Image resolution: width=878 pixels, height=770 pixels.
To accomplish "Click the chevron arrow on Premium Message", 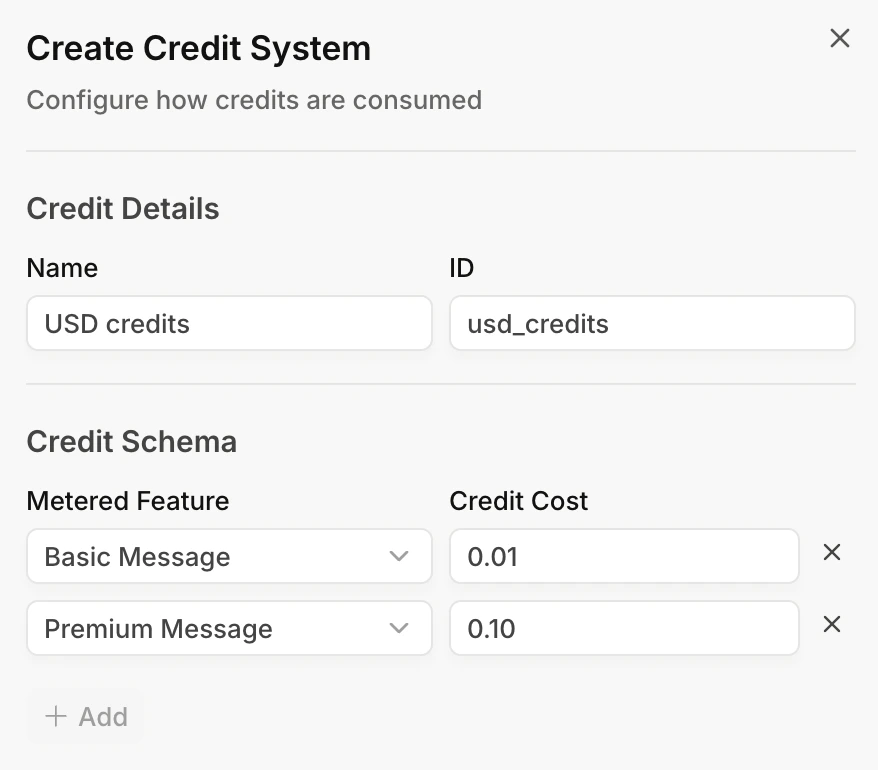I will [x=399, y=628].
